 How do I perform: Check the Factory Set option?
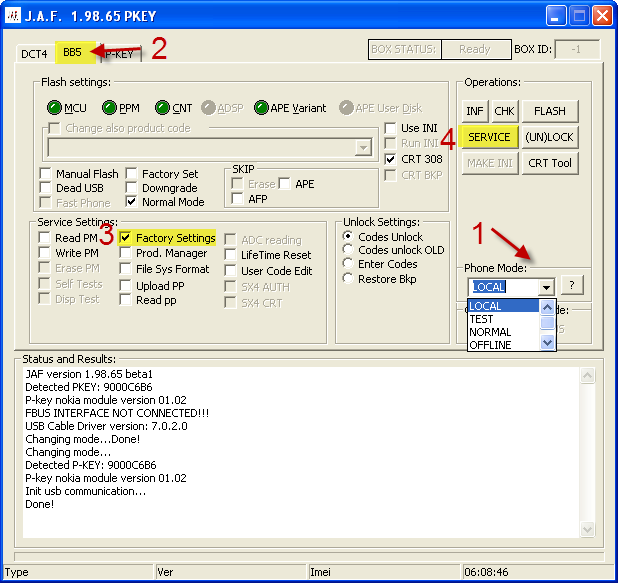point(131,173)
